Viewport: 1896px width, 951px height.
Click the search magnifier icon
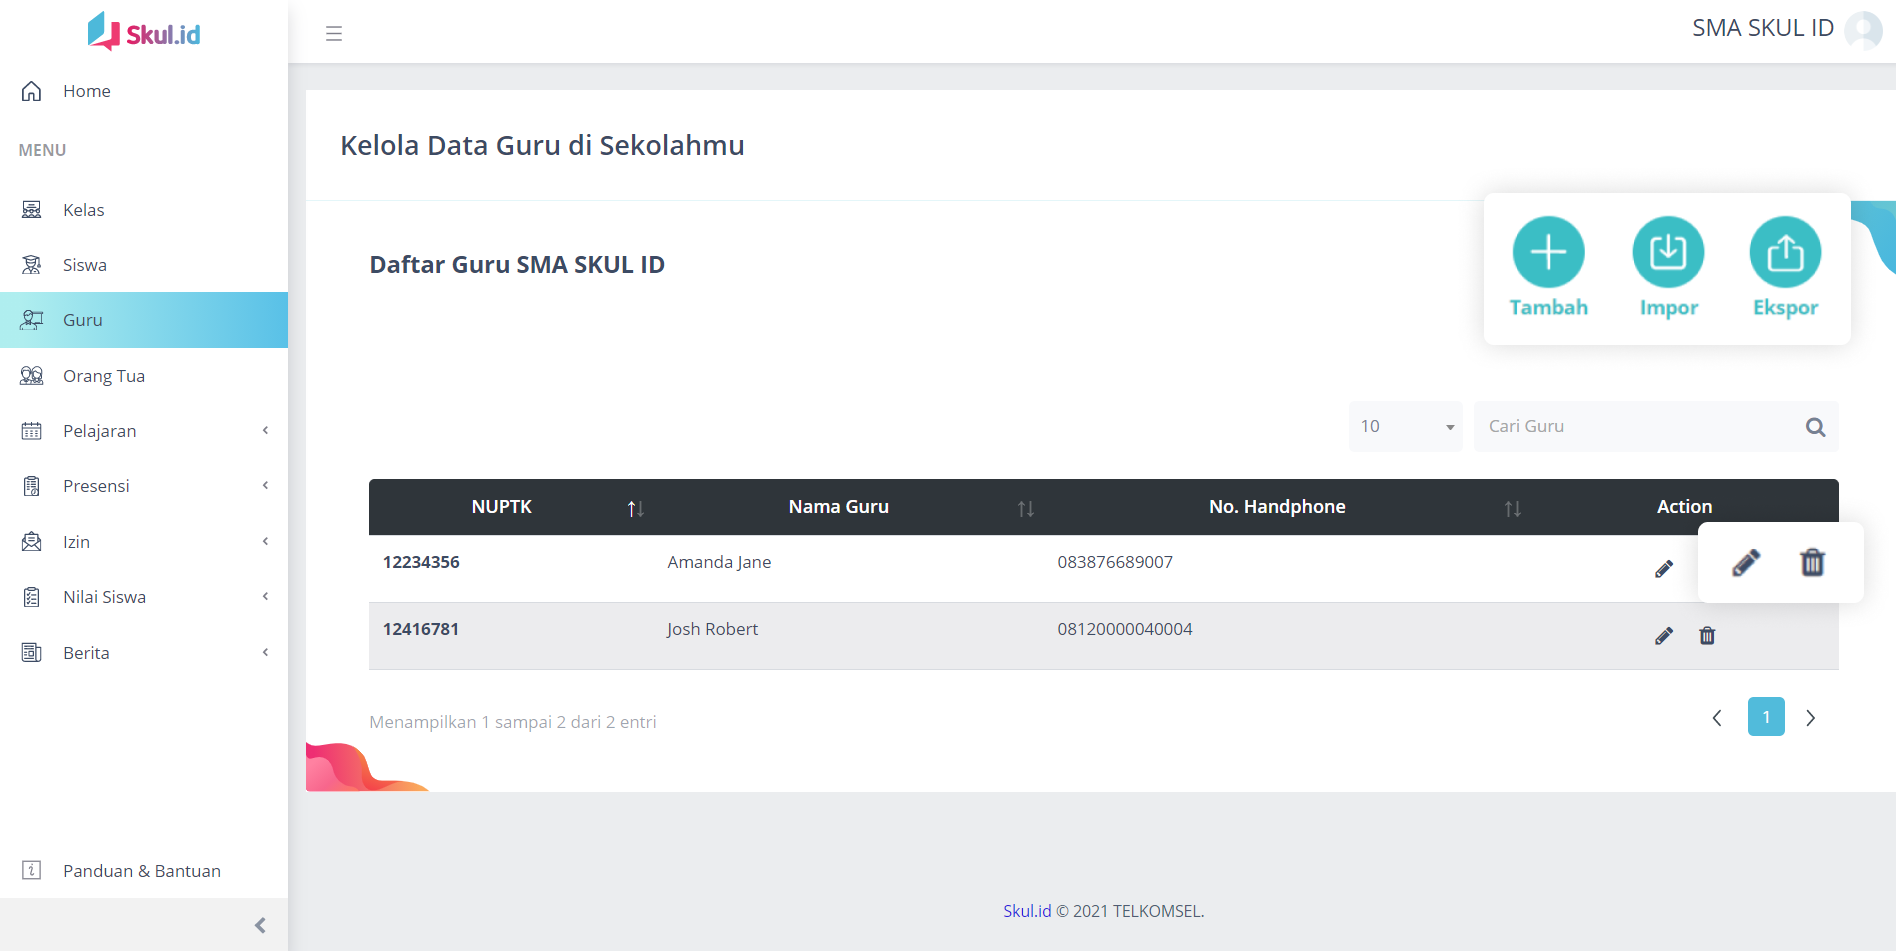click(1815, 427)
